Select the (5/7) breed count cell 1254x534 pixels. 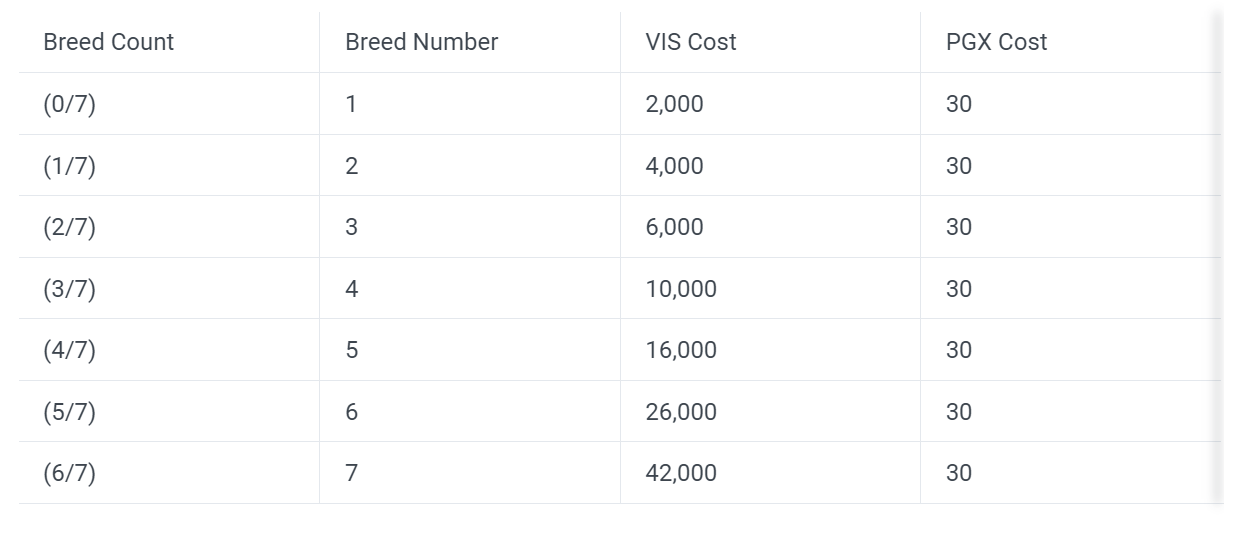pyautogui.click(x=70, y=412)
